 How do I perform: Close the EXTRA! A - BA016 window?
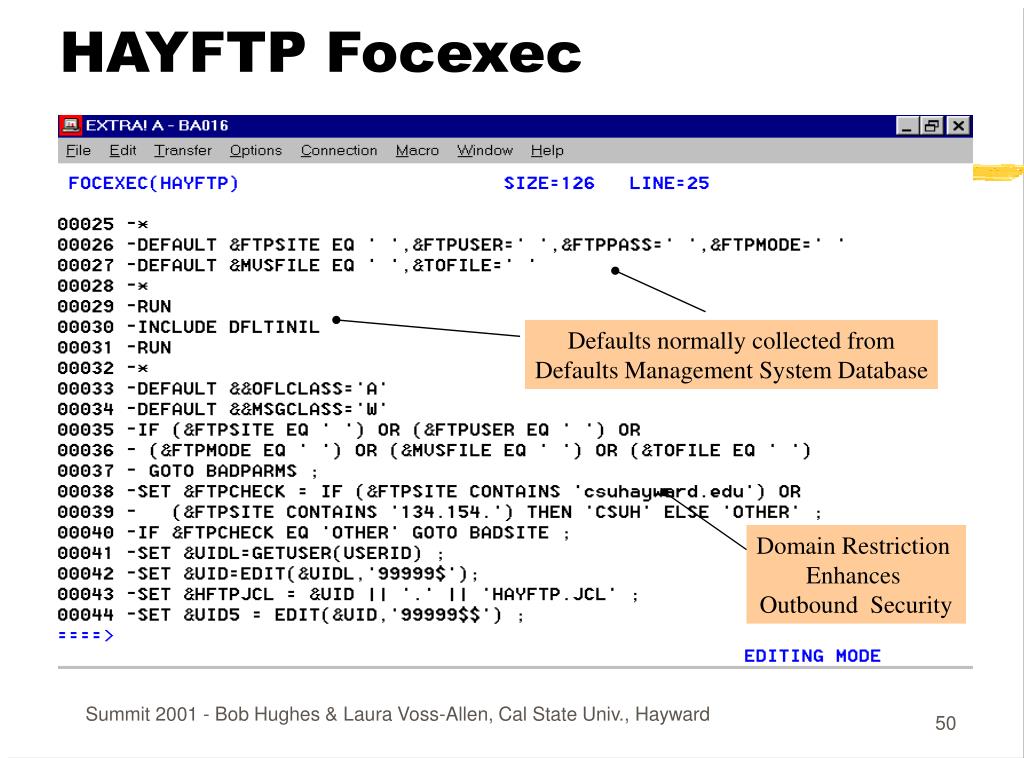click(x=958, y=125)
